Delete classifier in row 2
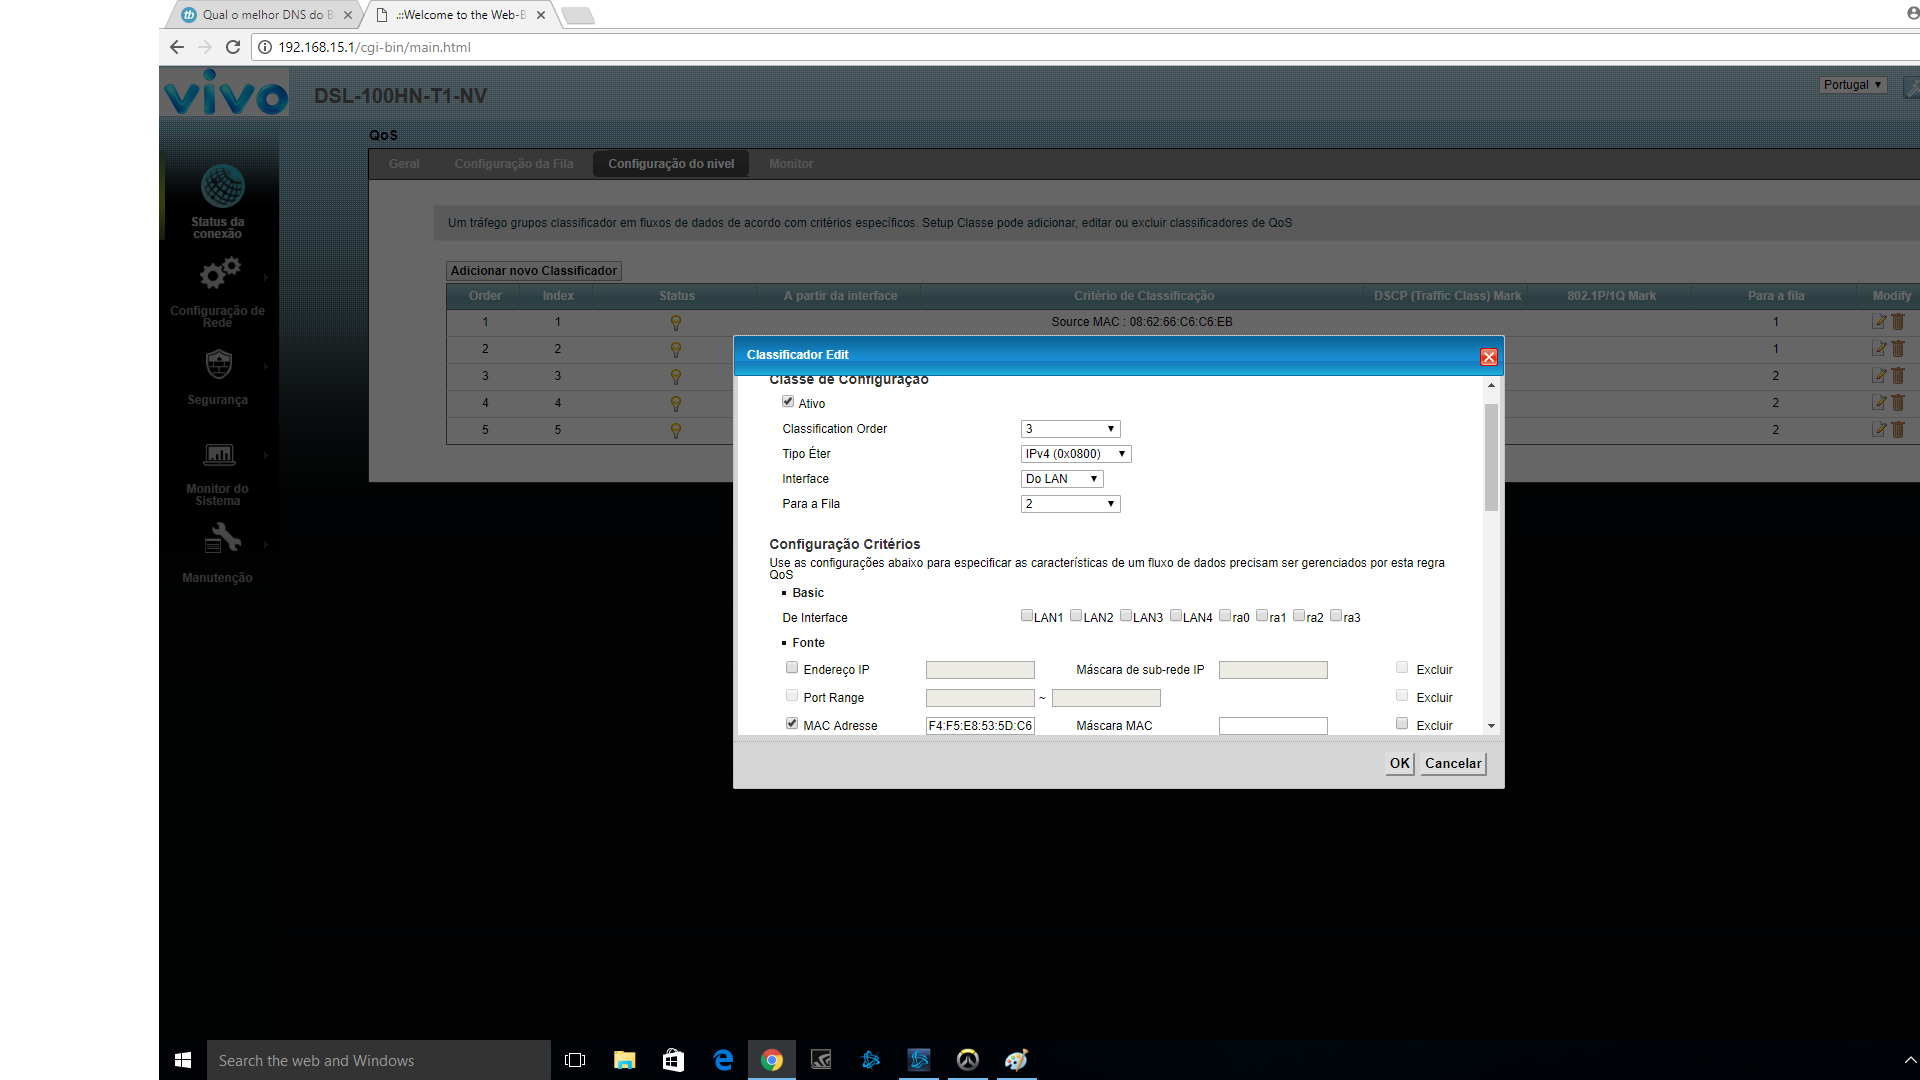 pos(1898,349)
